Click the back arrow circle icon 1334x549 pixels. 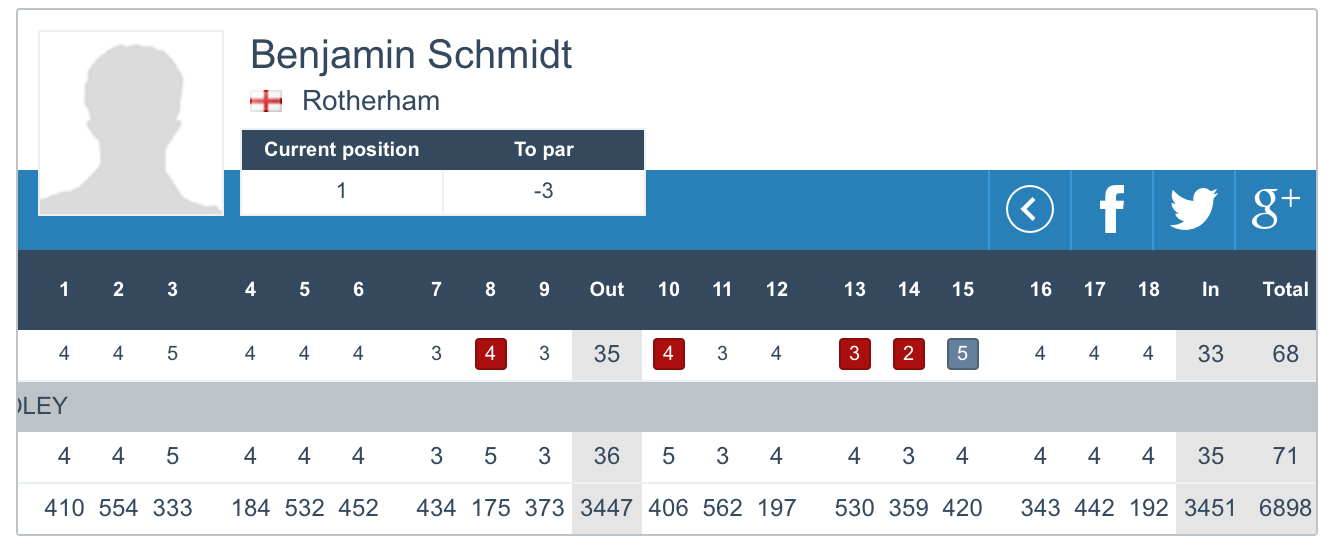1029,210
